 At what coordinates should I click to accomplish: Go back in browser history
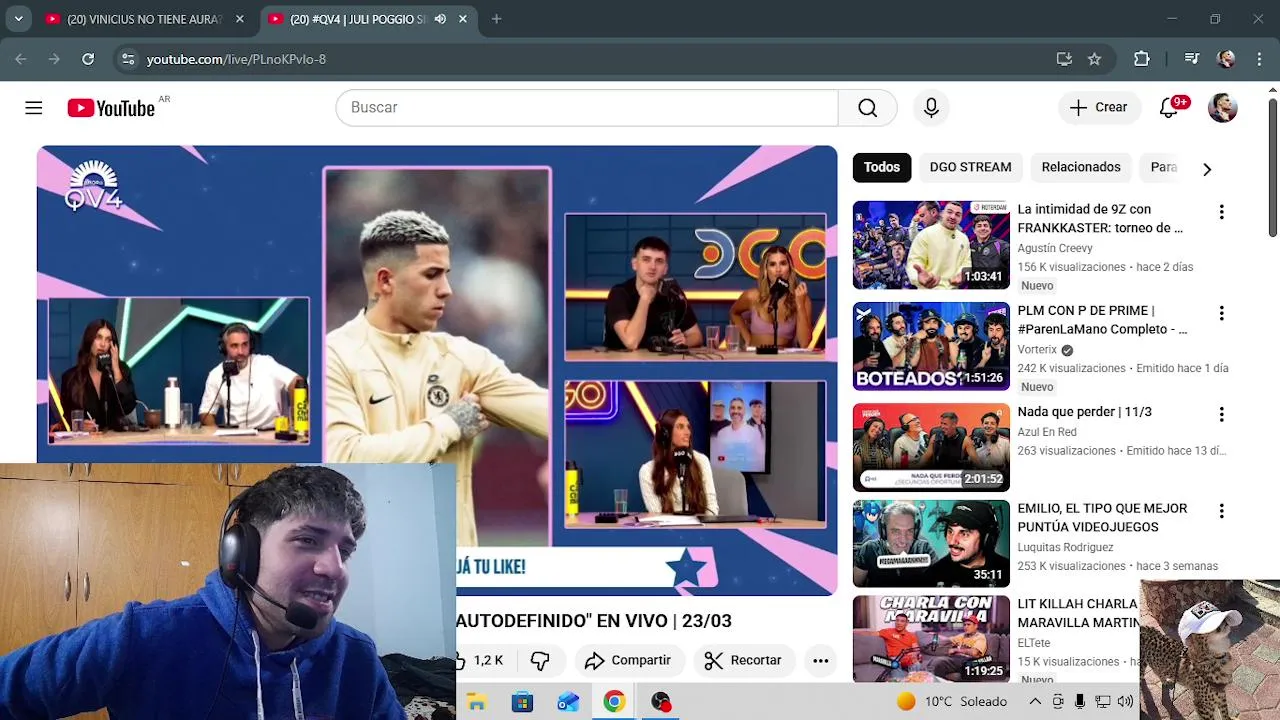[21, 59]
